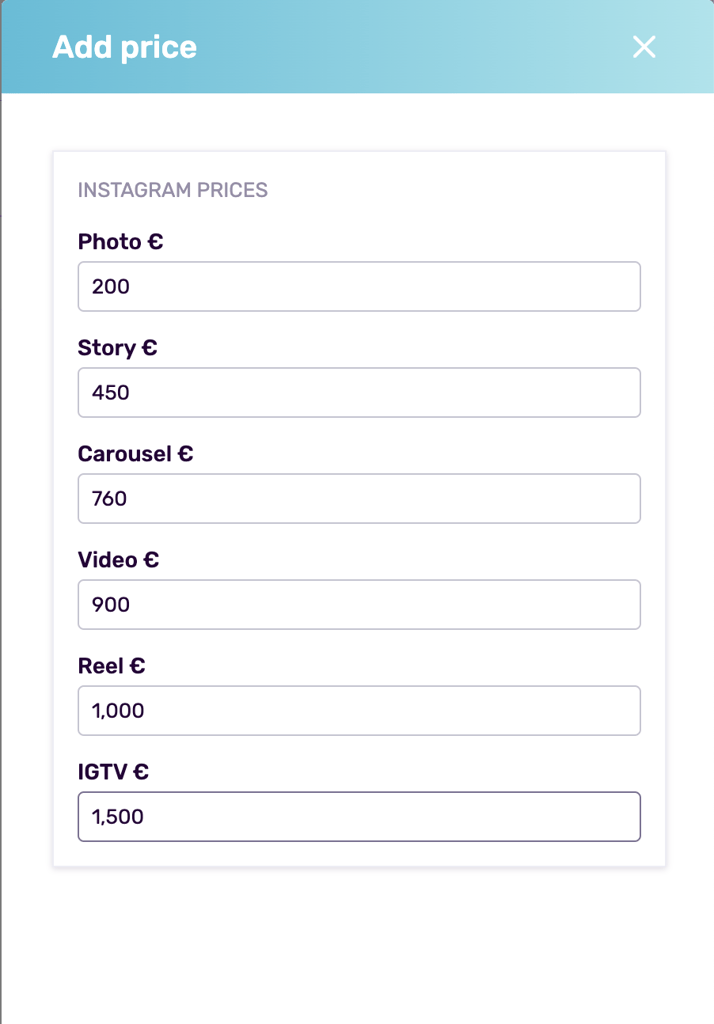Screen dimensions: 714x1024
Task: Click the IGTV € label
Action: click(x=113, y=772)
